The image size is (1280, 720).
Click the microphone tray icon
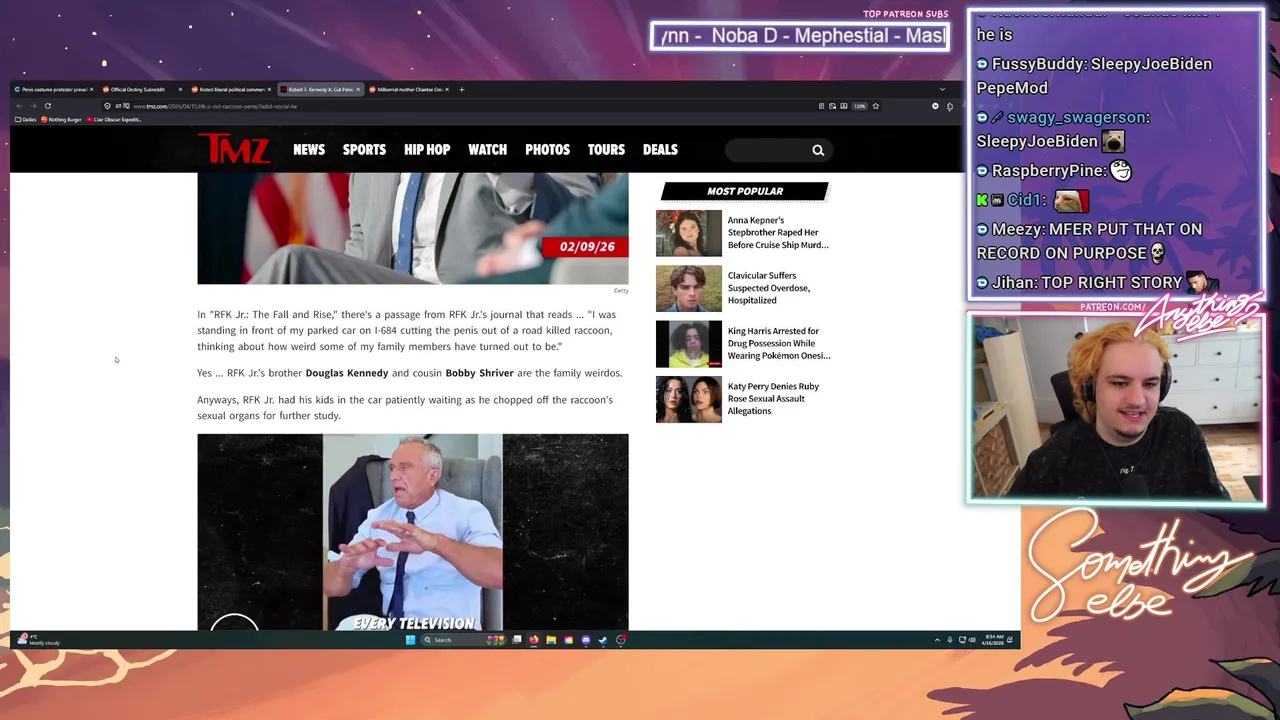pos(950,640)
